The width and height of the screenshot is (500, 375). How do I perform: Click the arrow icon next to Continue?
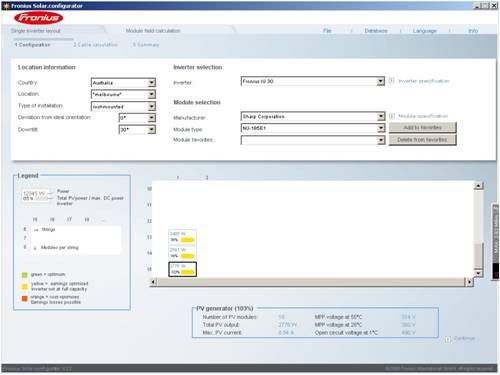coord(448,339)
